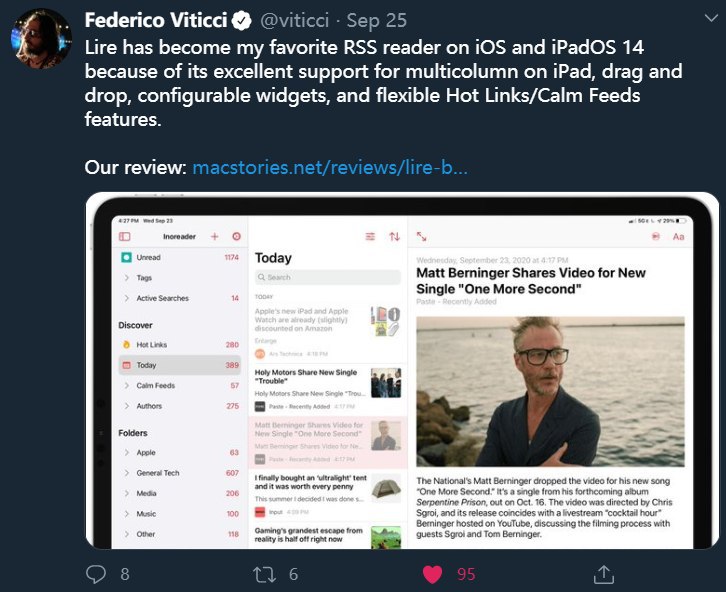This screenshot has height=592, width=726.
Task: Open the share icon below the tweet
Action: pos(604,574)
